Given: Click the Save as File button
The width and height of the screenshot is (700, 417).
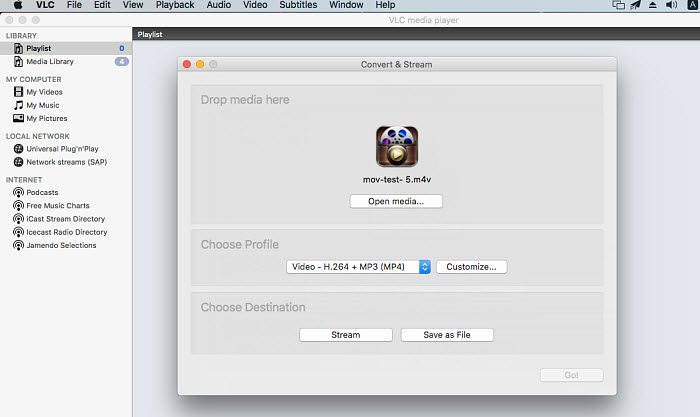Looking at the screenshot, I should (x=447, y=335).
